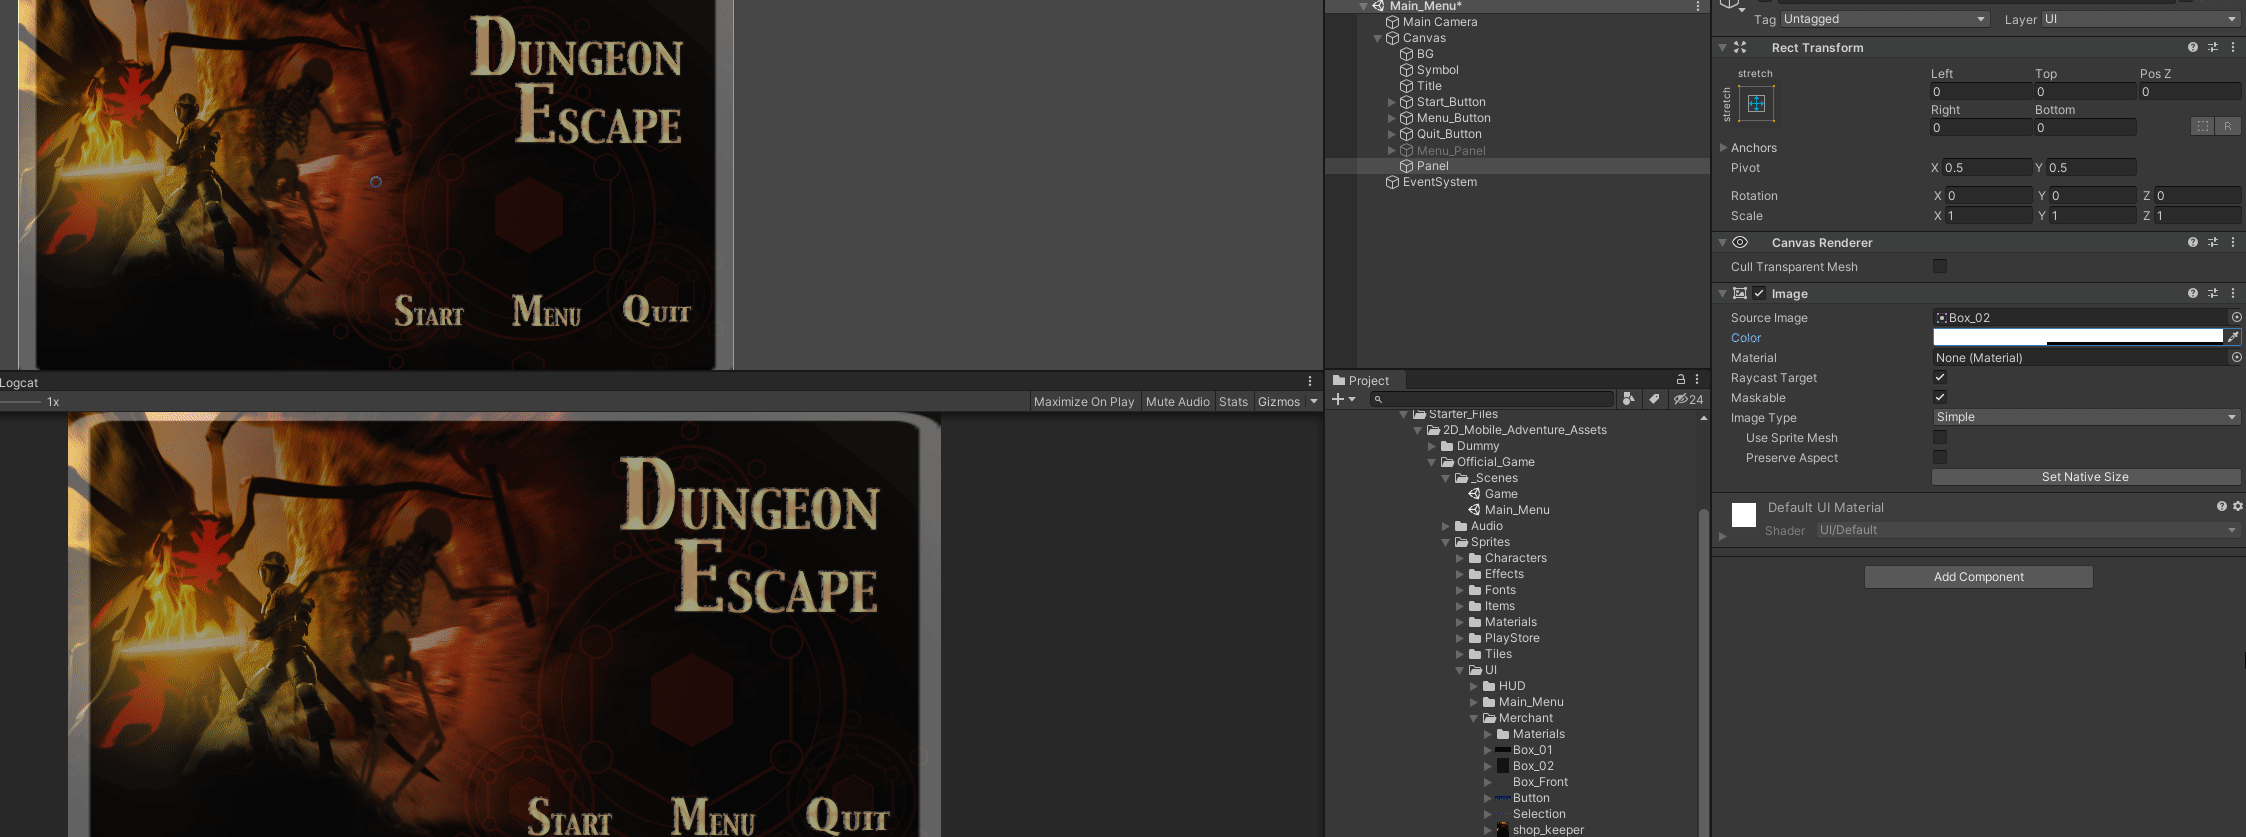Collapse the Rect Transform component

click(1722, 47)
